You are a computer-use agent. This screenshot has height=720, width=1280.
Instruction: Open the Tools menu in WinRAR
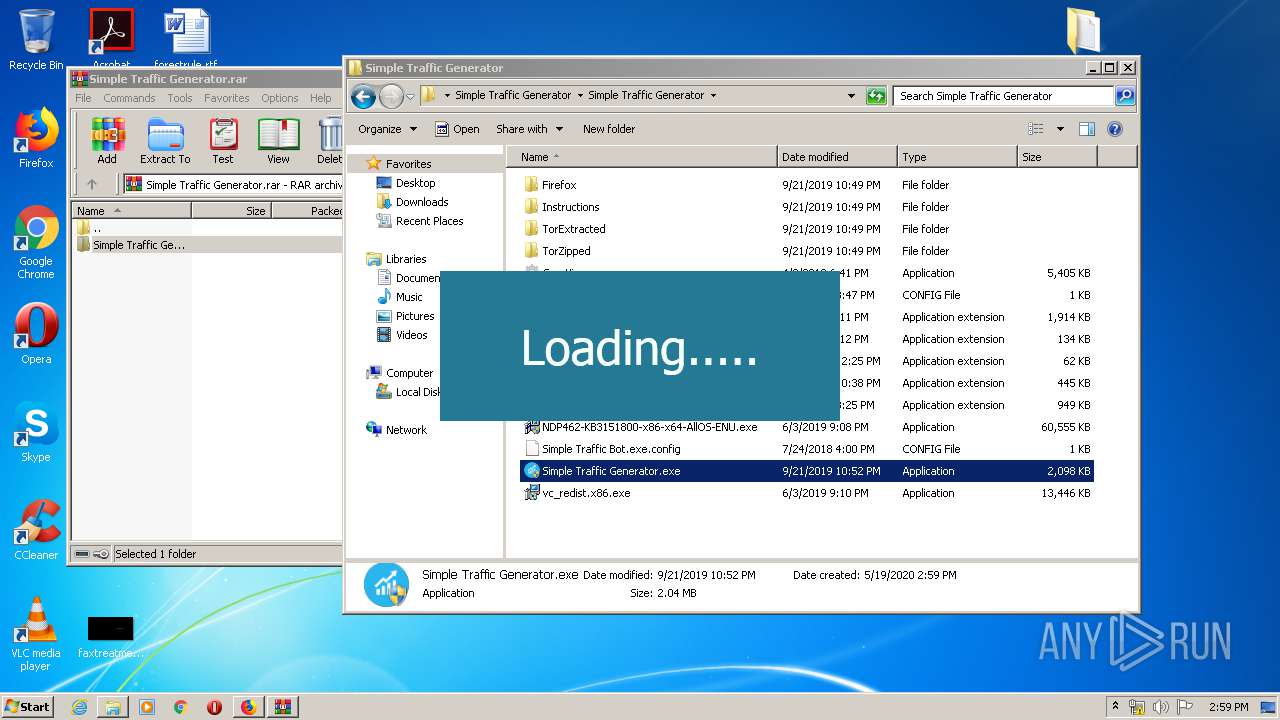[180, 98]
